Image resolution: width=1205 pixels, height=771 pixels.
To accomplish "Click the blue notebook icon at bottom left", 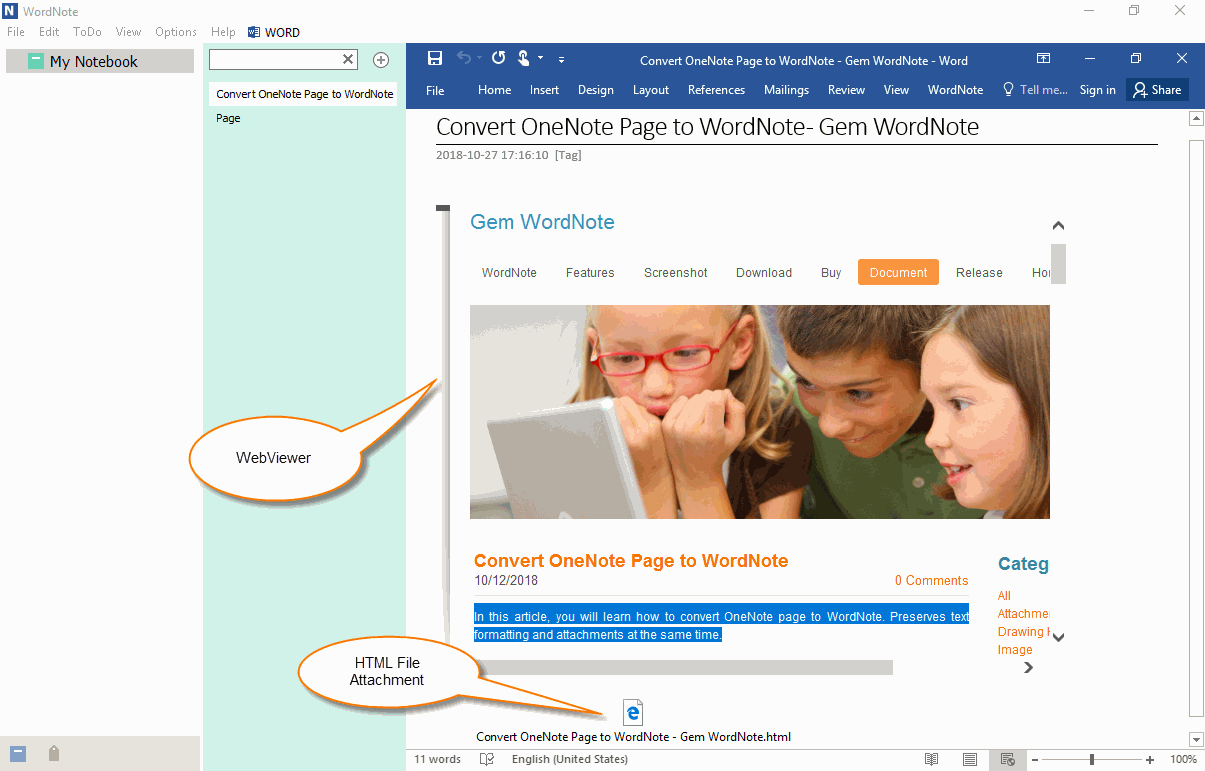I will pyautogui.click(x=18, y=754).
